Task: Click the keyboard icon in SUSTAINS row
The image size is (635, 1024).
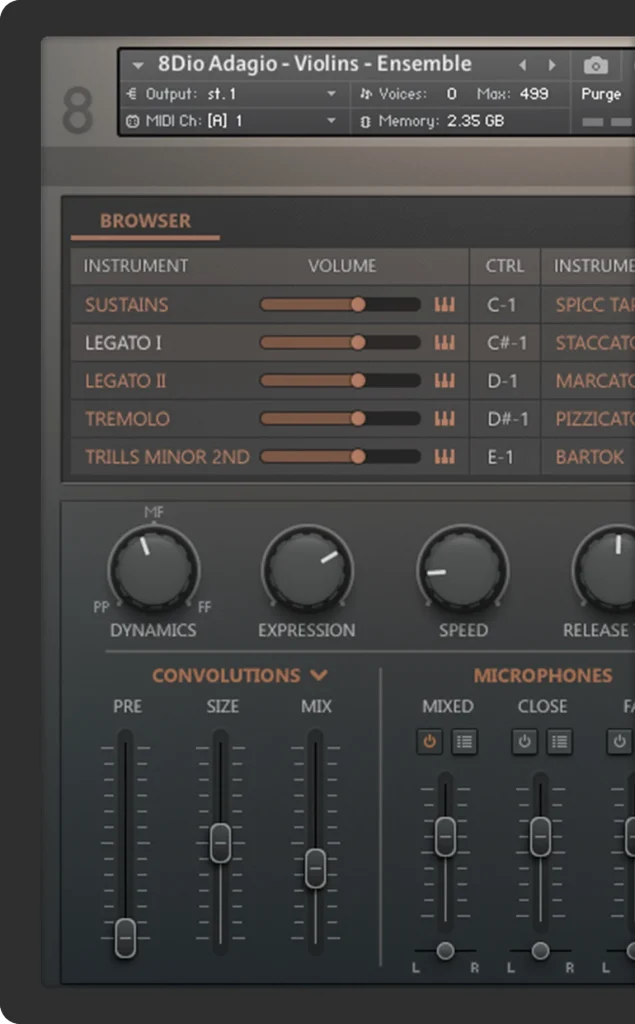Action: tap(444, 304)
